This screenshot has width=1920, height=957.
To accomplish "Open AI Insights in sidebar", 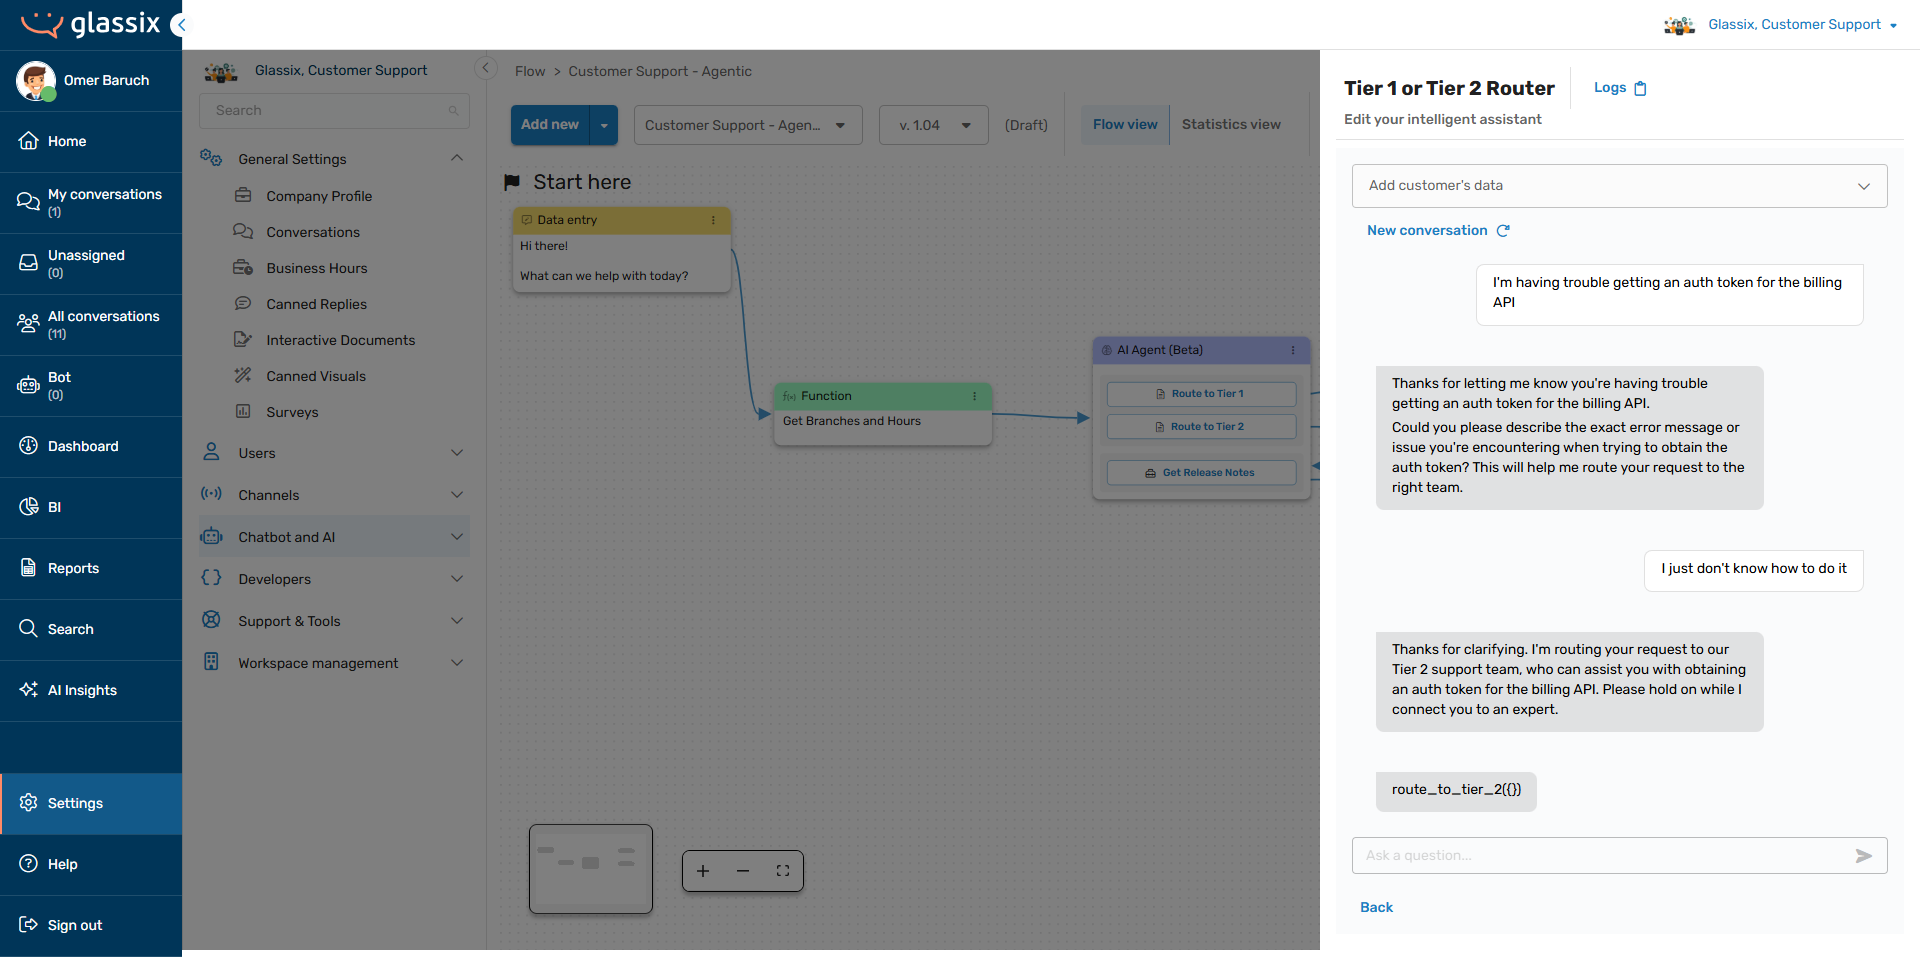I will coord(91,690).
